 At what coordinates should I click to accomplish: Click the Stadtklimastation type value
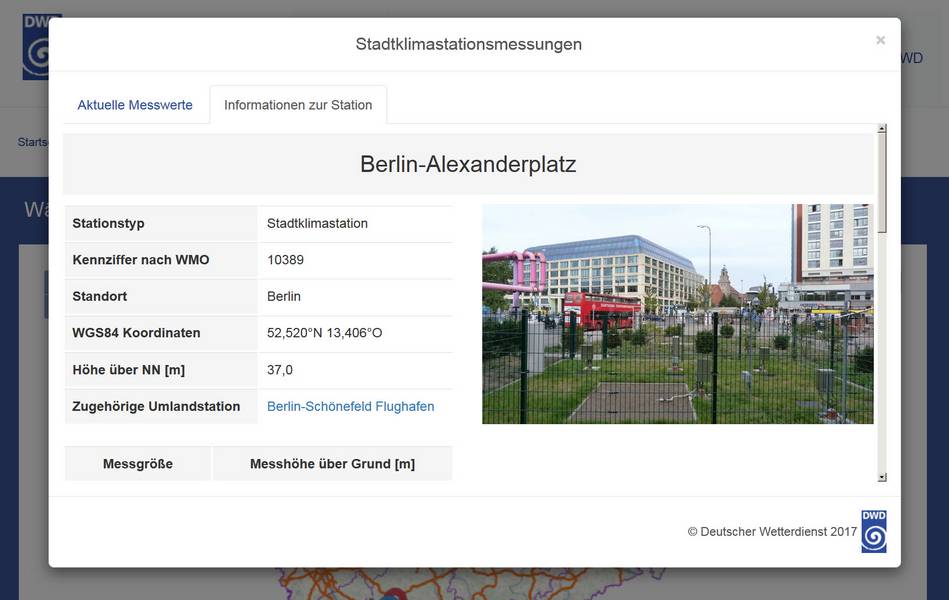(317, 223)
